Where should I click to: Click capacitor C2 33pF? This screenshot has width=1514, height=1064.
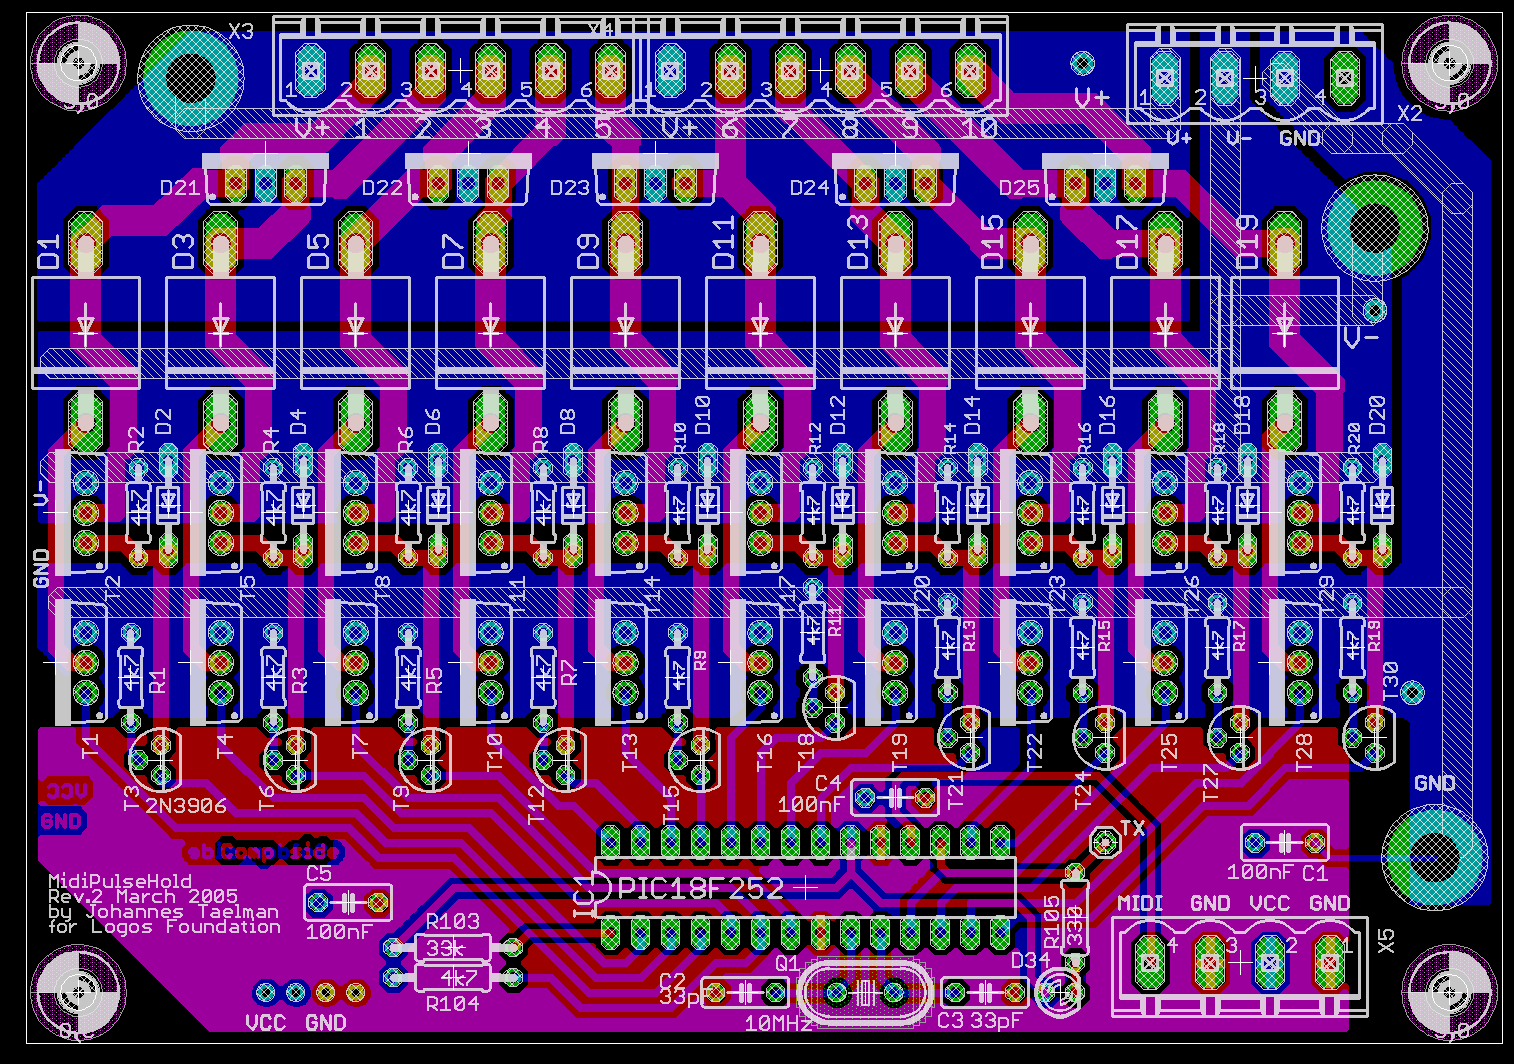tap(746, 993)
